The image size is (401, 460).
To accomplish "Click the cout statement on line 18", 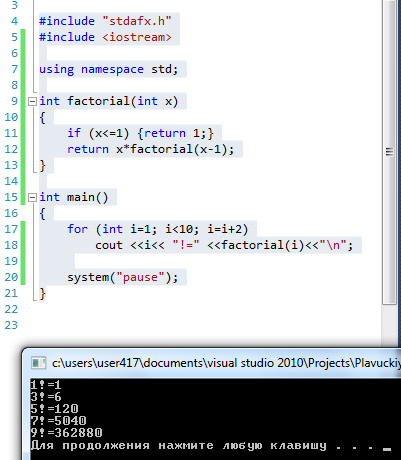I will pyautogui.click(x=224, y=245).
